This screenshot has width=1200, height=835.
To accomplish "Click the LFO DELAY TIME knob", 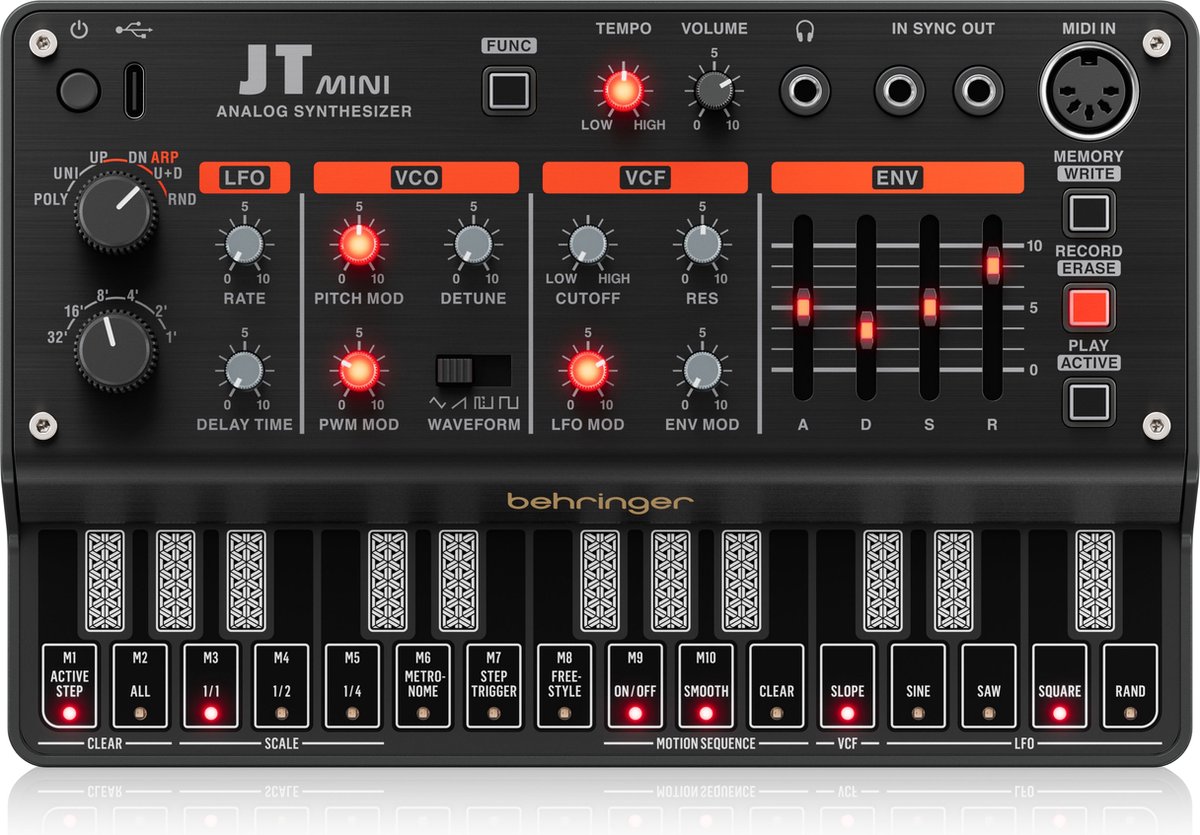I will tap(244, 370).
